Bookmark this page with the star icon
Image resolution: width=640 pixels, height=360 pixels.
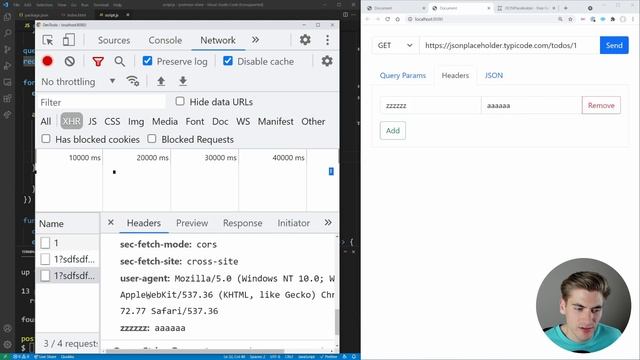click(571, 19)
